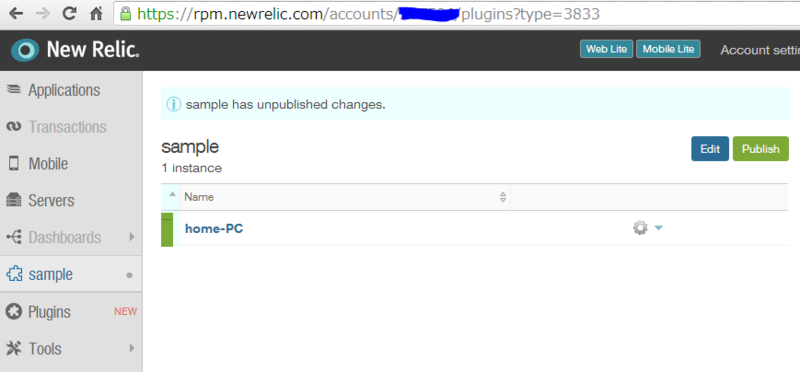Click the Tools wrench icon
800x372 pixels.
[x=14, y=349]
